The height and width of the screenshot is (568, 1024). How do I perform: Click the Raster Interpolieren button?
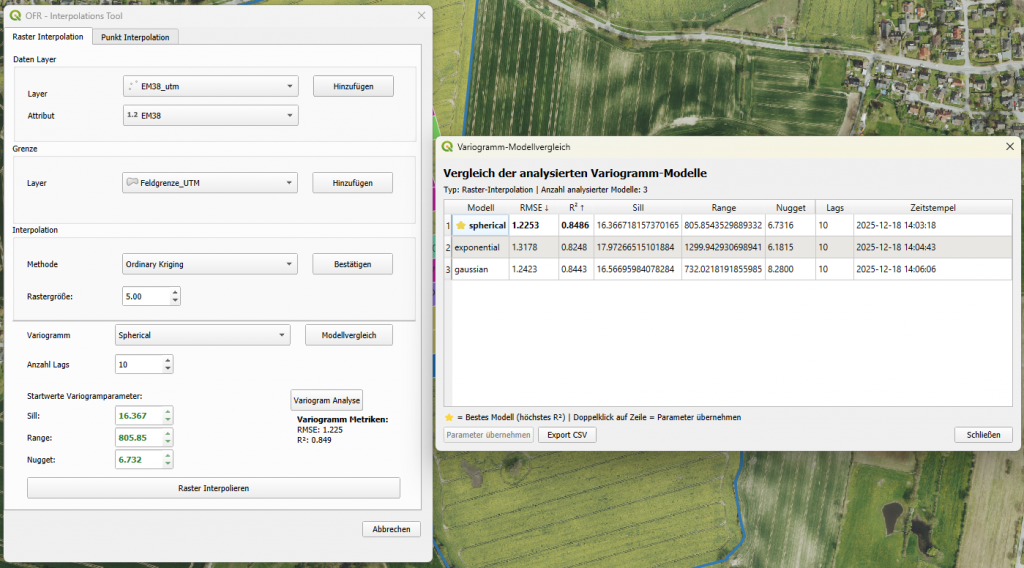coord(213,488)
